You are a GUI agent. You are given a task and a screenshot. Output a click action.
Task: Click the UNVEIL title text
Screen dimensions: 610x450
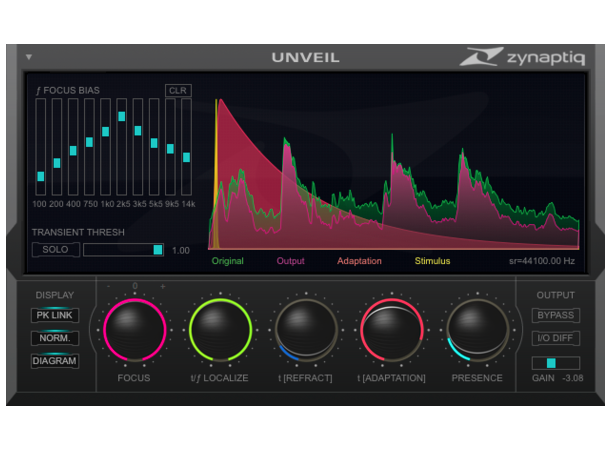306,58
